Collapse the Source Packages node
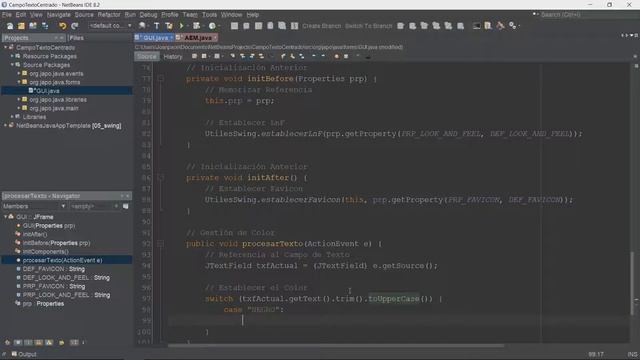 [12, 64]
